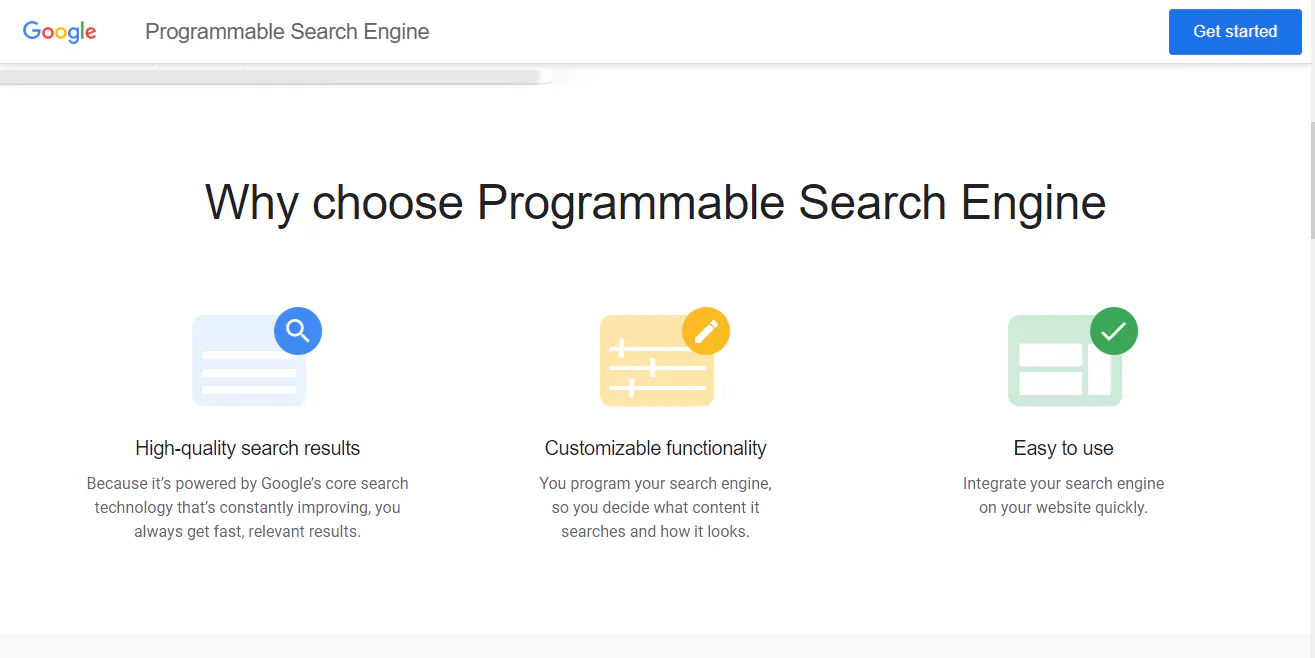Open the Programmable Search Engine home link
Viewport: 1315px width, 658px height.
tap(286, 31)
